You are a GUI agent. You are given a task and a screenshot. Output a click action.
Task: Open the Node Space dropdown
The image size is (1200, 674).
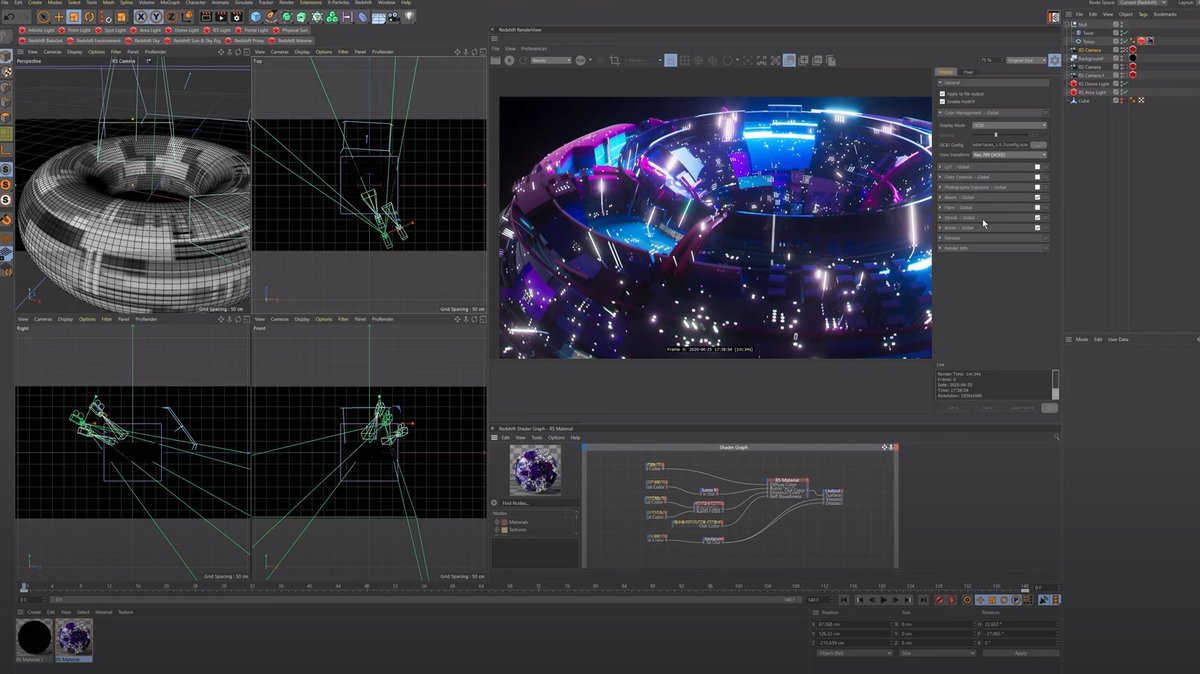[x=1142, y=3]
